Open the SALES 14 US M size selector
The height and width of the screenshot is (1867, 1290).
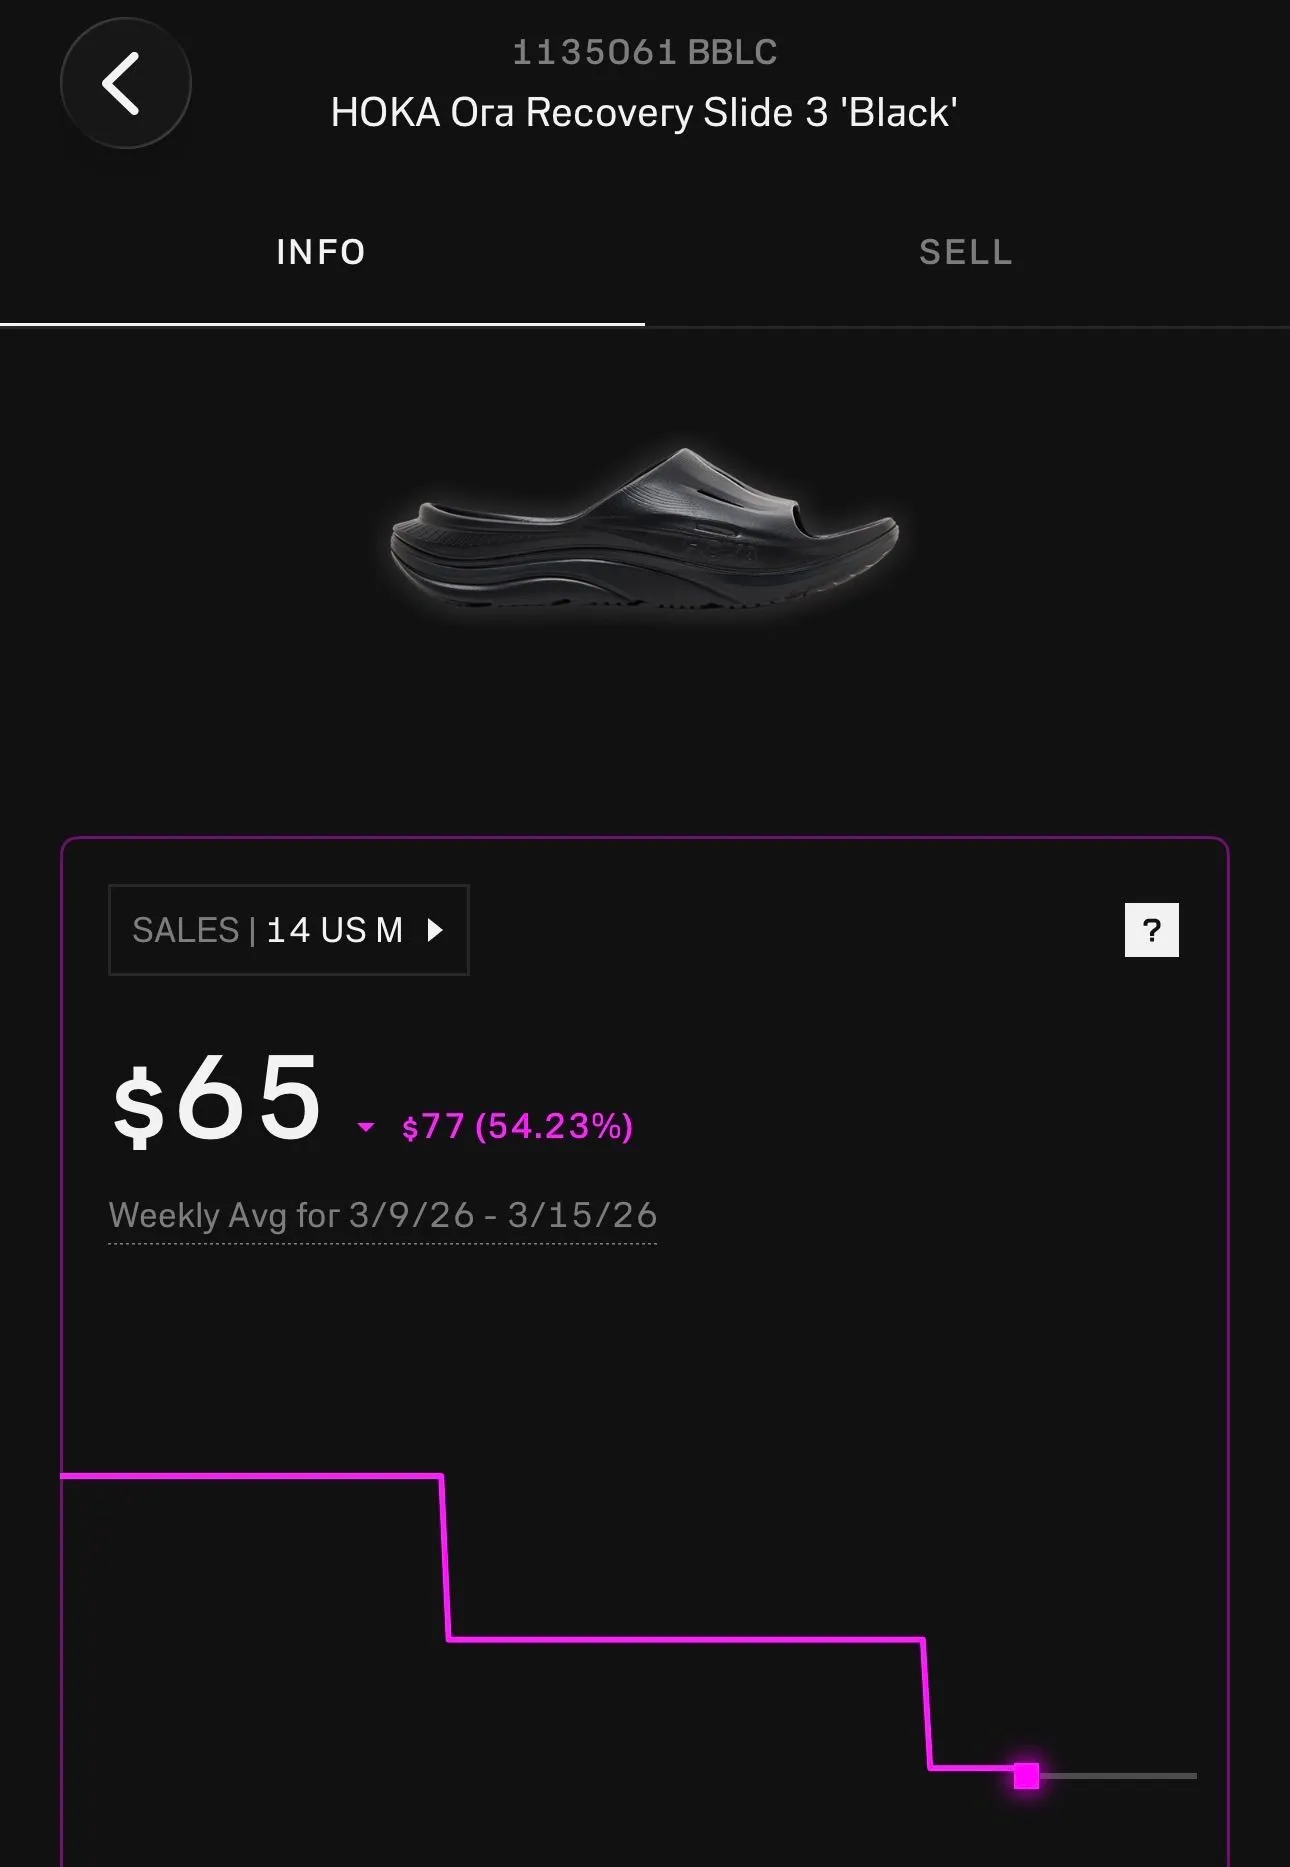288,930
